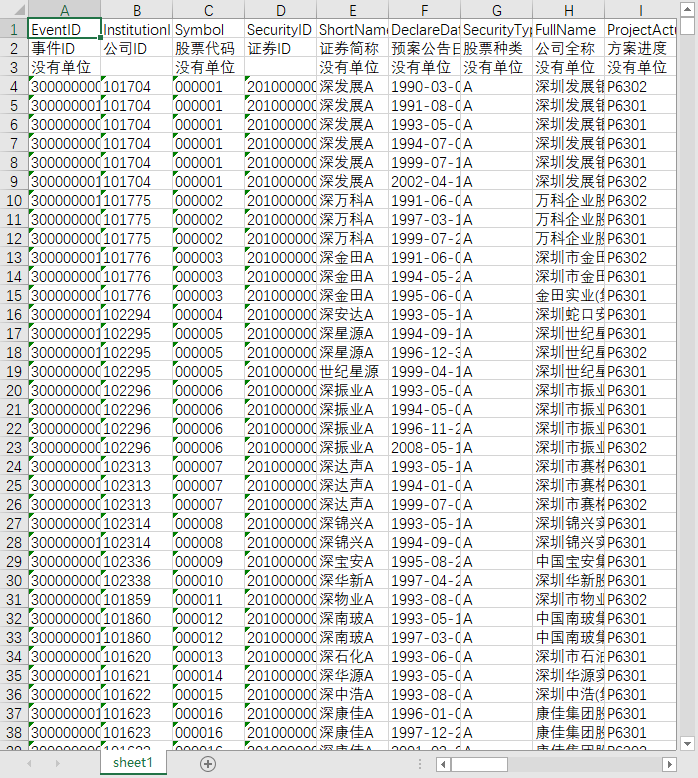Select 2002-04-1 date cell in row 9

pyautogui.click(x=425, y=182)
